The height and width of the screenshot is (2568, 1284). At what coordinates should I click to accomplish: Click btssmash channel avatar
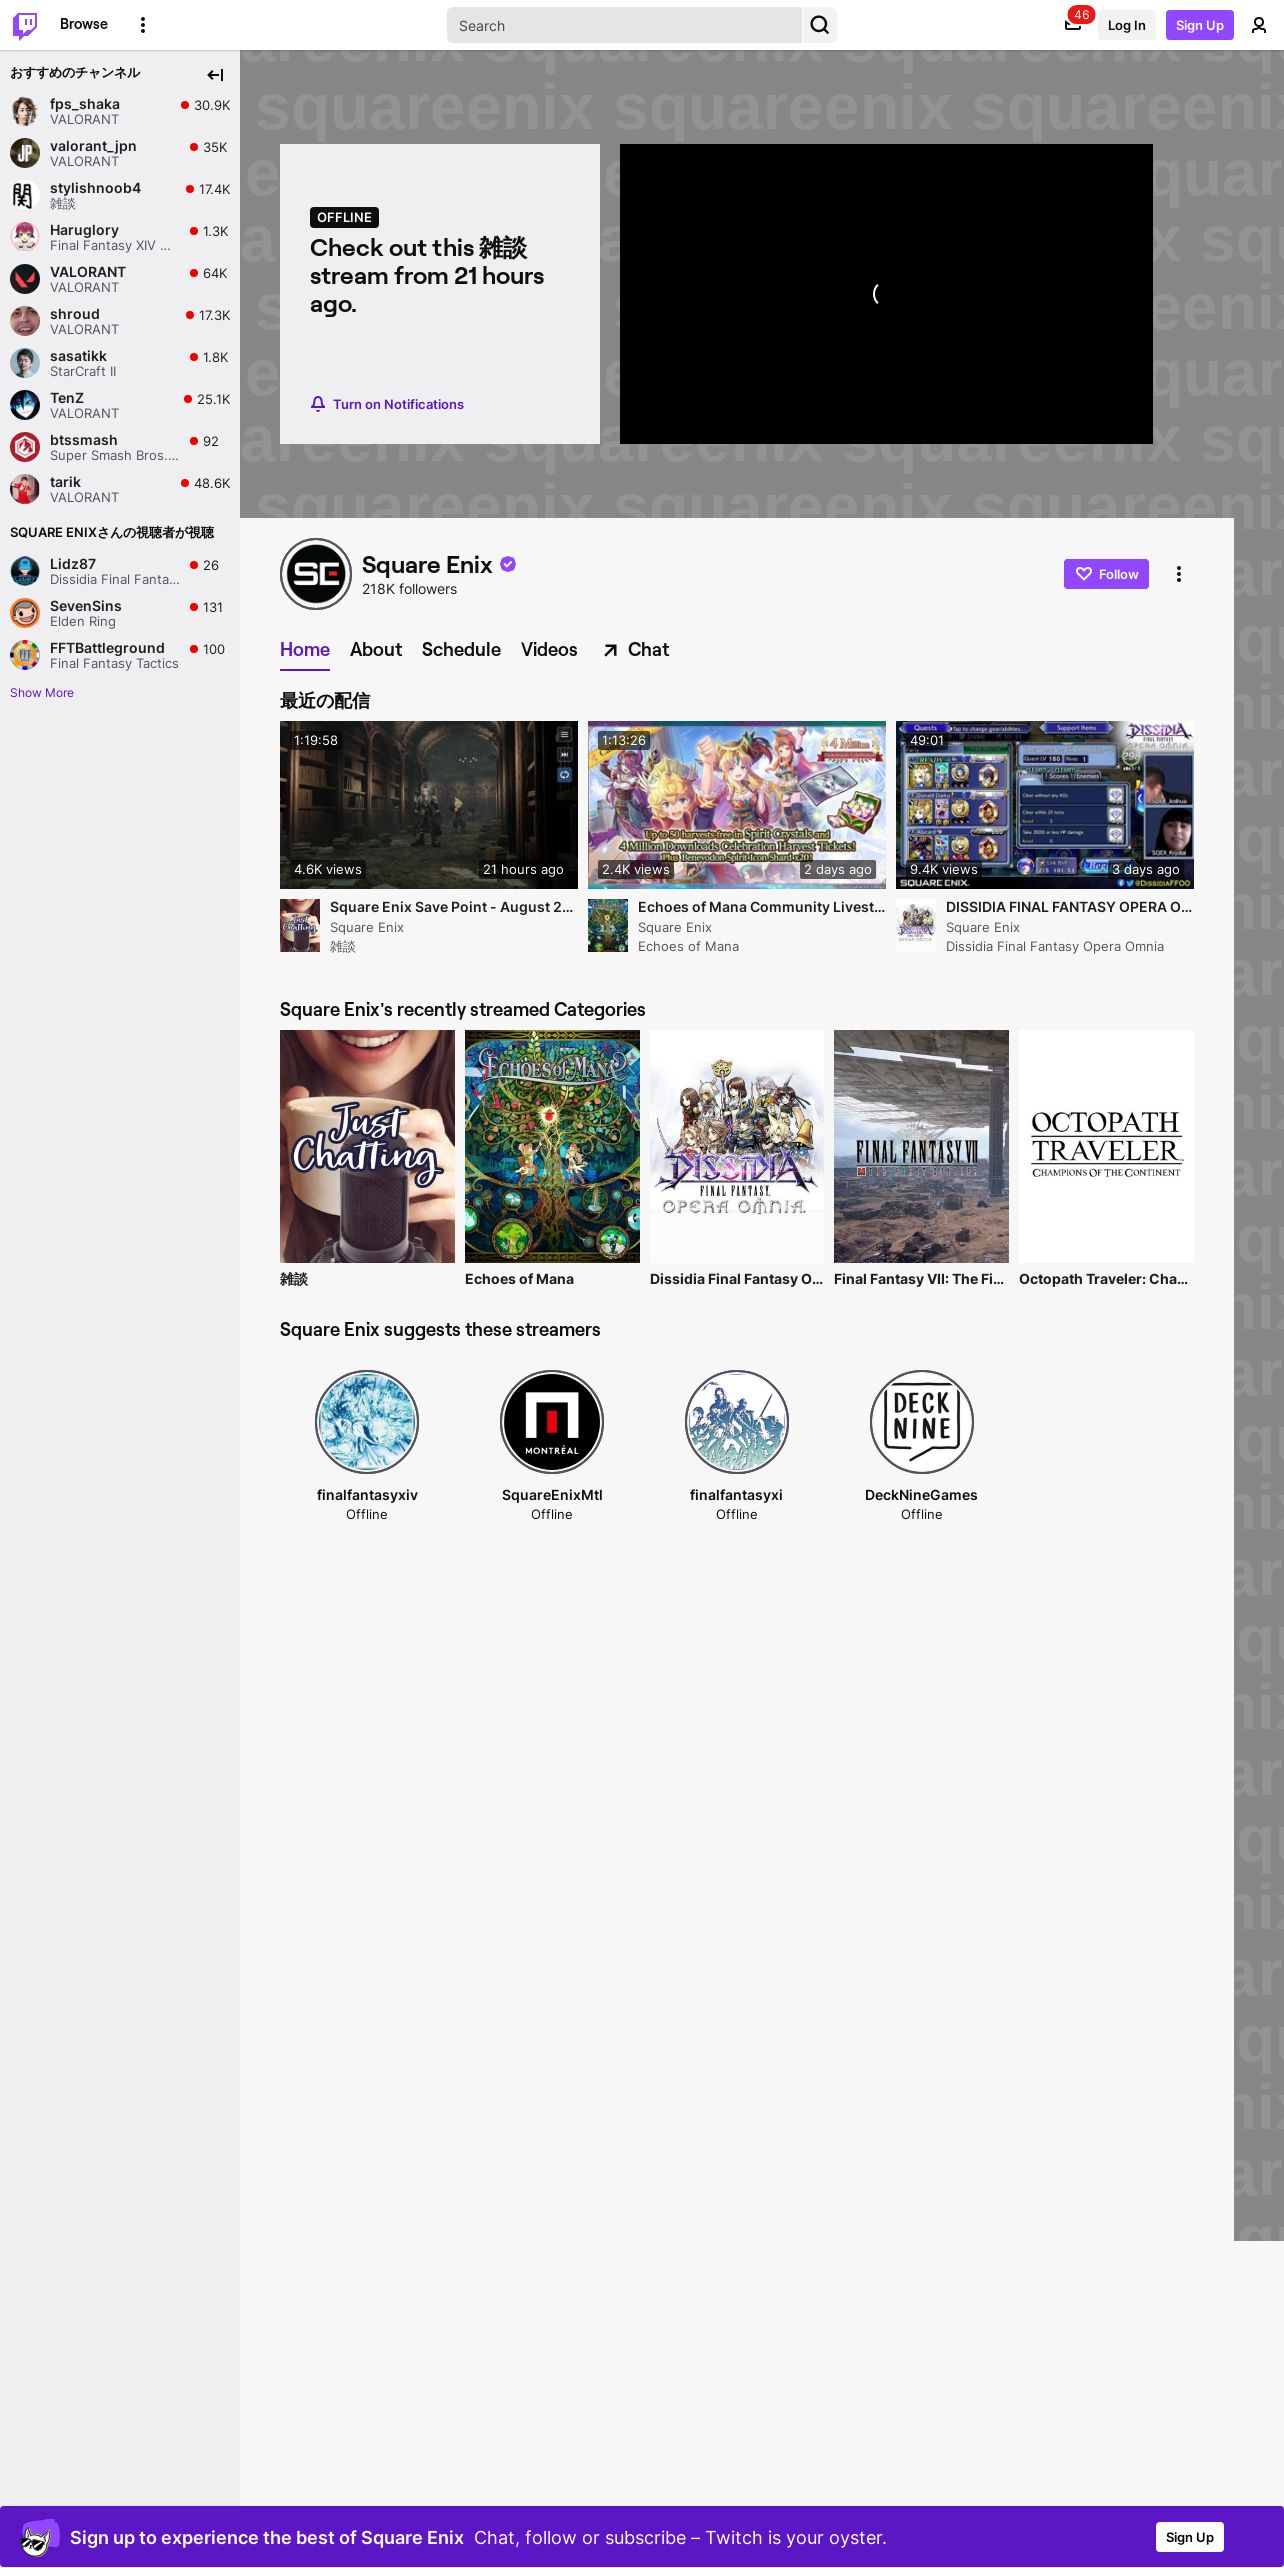click(x=25, y=447)
